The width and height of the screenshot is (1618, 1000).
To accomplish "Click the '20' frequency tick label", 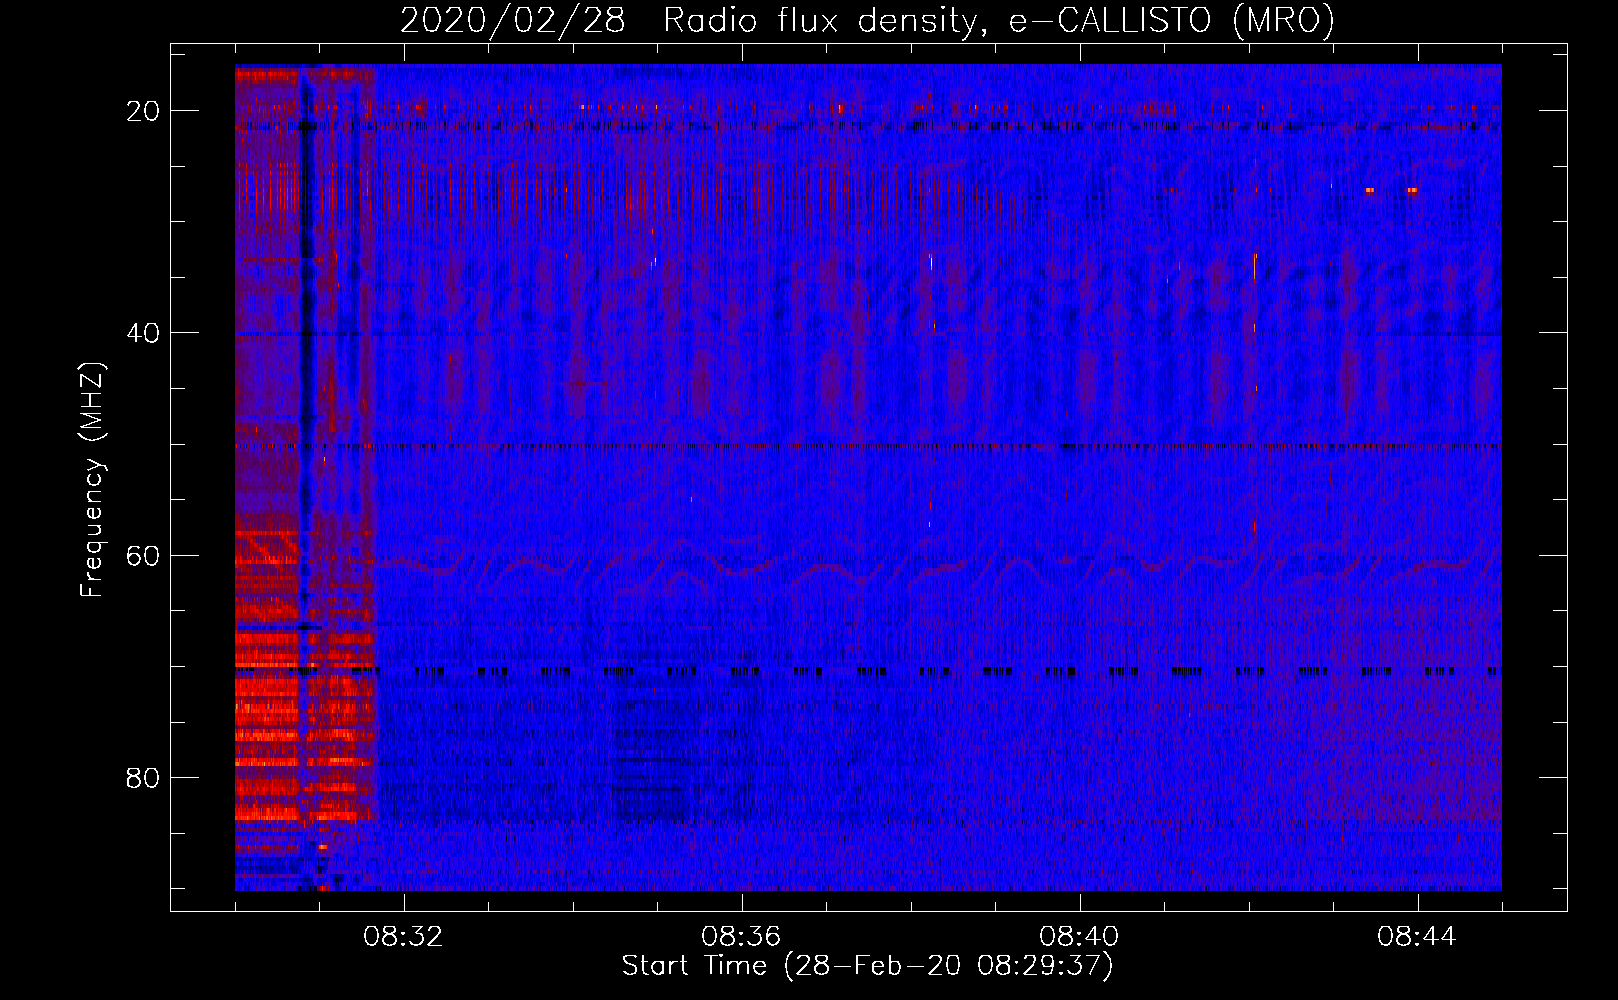I will [x=143, y=111].
